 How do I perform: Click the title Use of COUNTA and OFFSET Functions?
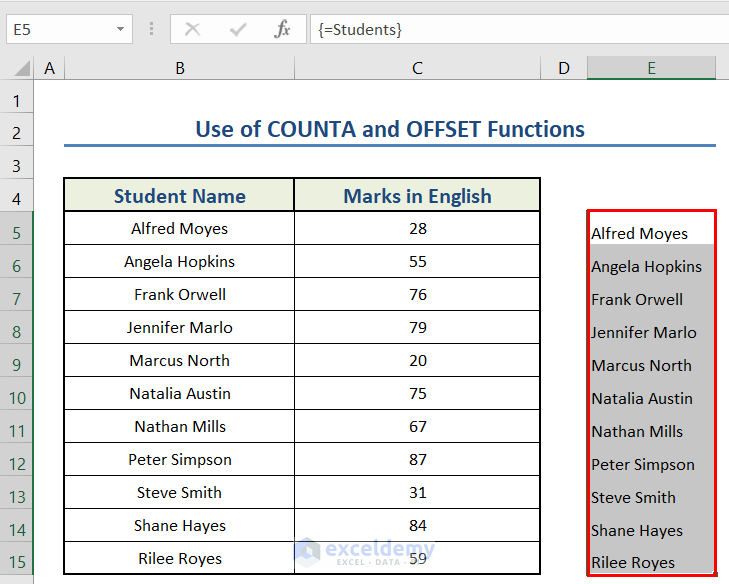point(390,129)
